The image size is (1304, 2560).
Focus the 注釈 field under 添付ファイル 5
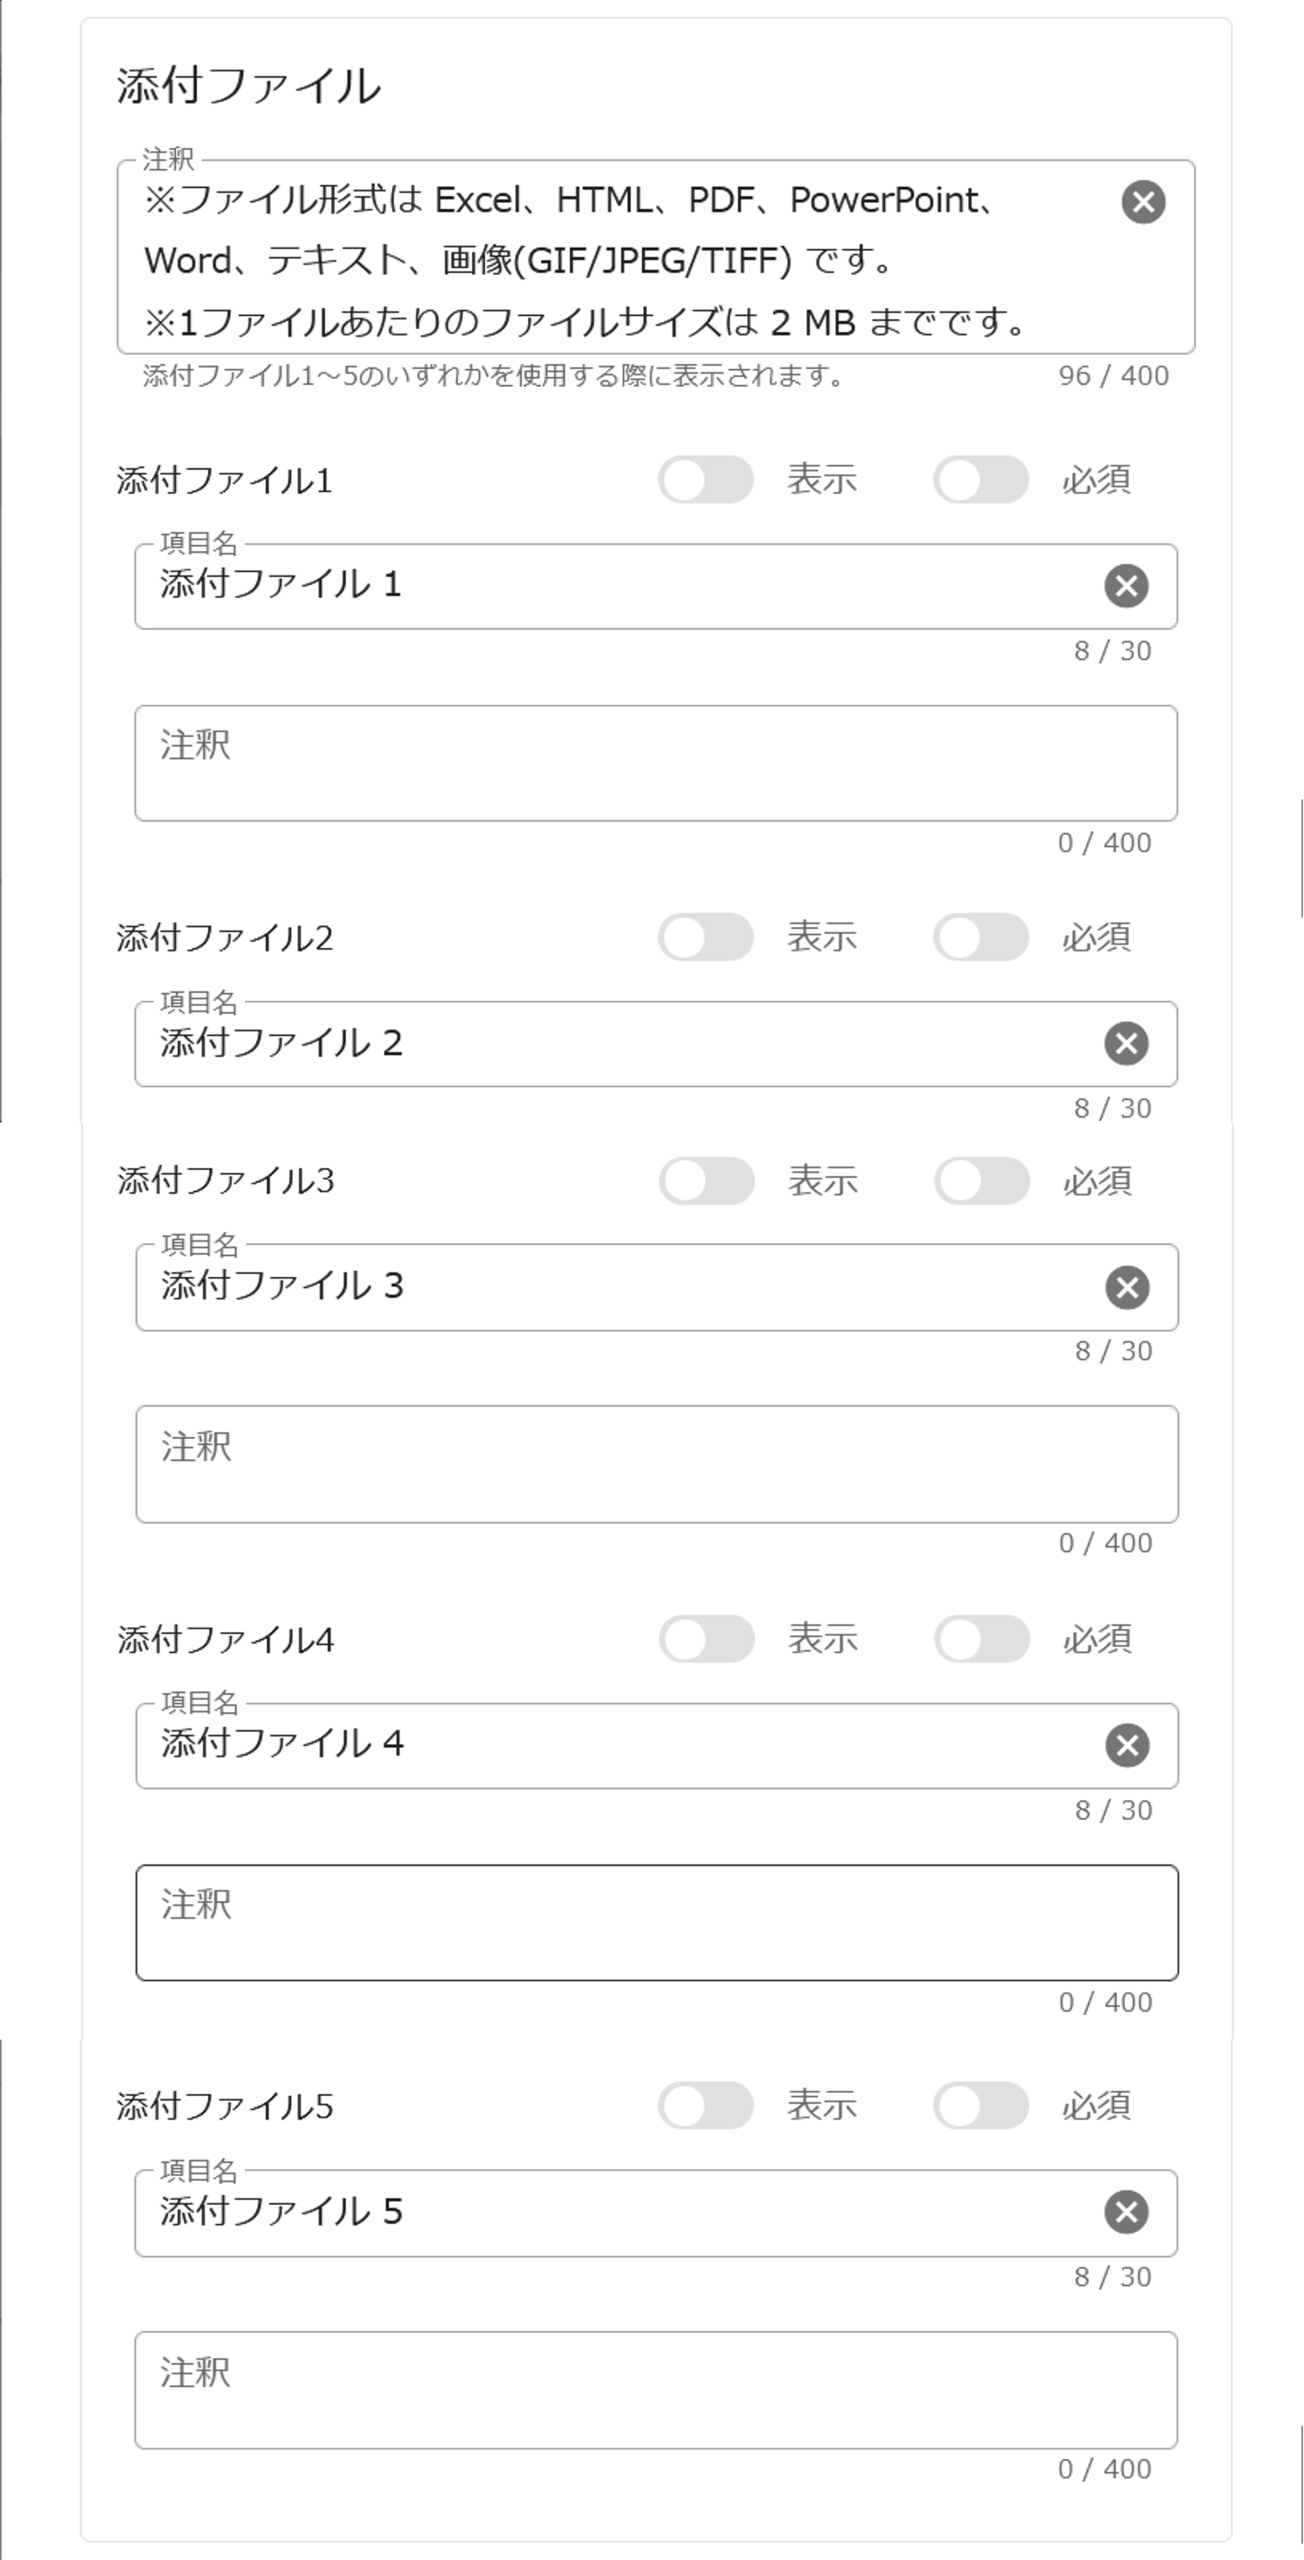coord(656,2390)
